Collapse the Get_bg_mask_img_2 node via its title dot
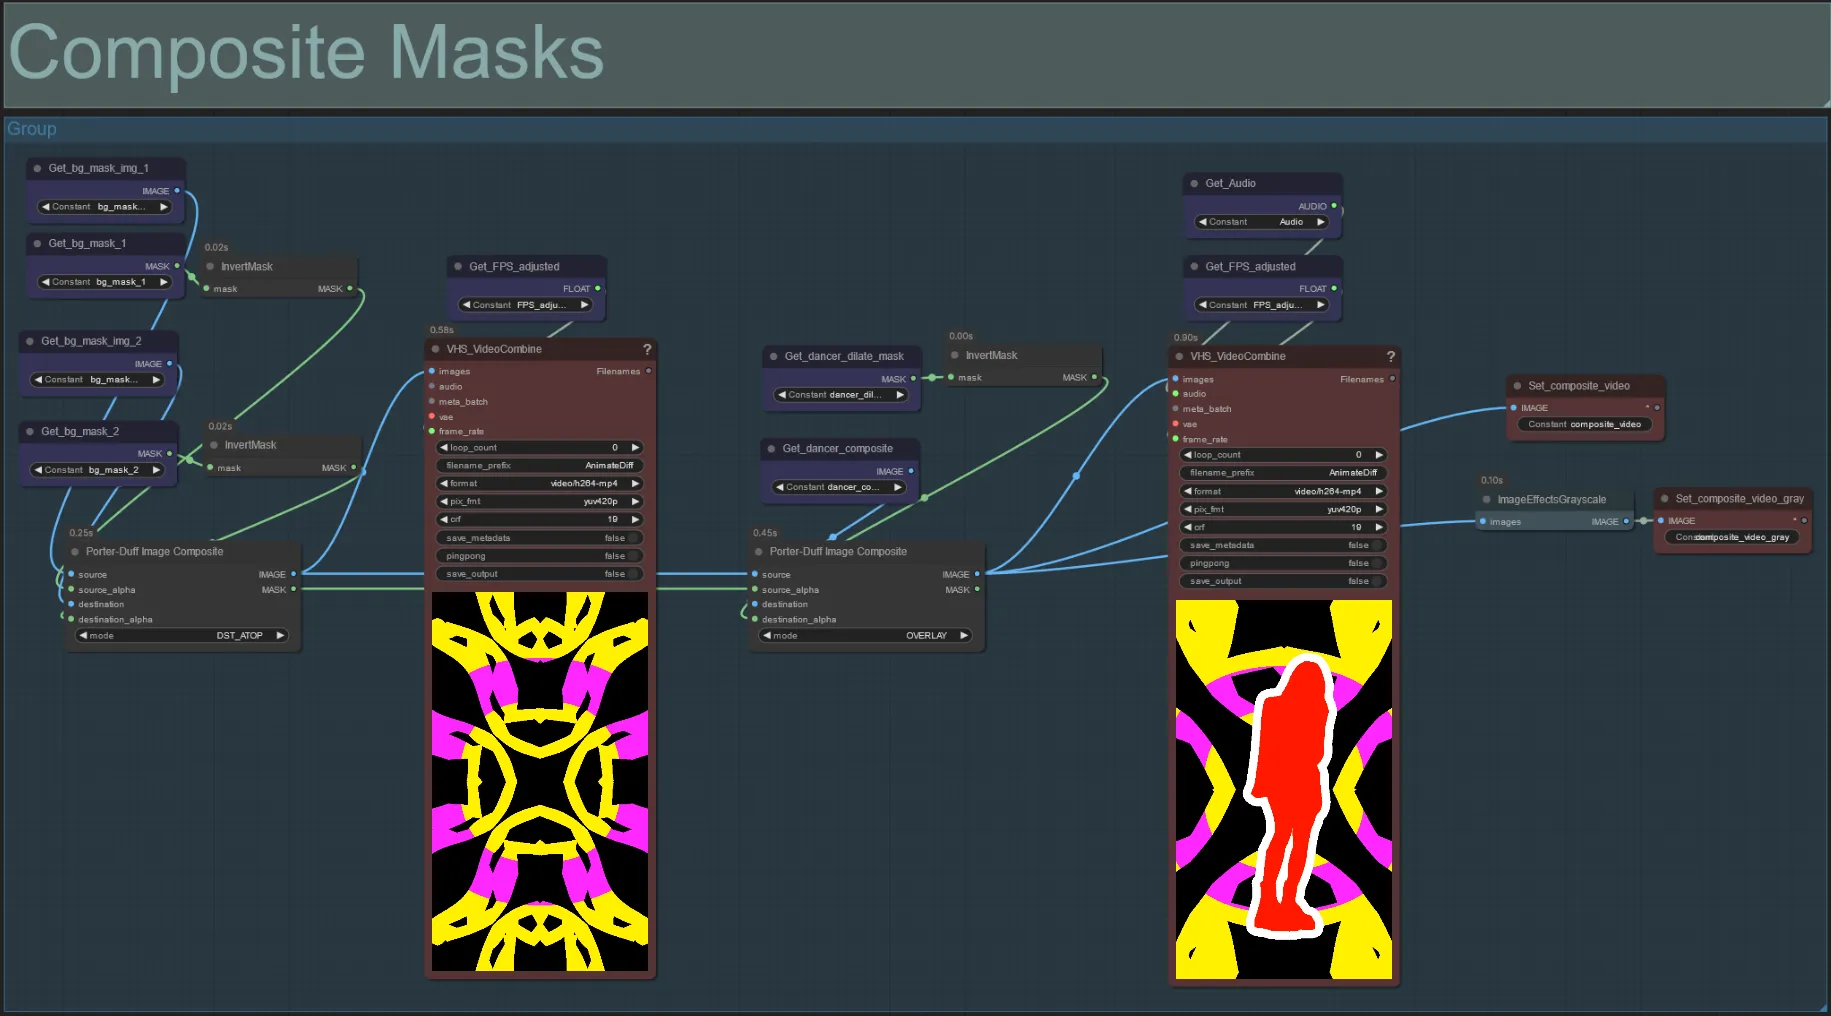 tap(30, 341)
